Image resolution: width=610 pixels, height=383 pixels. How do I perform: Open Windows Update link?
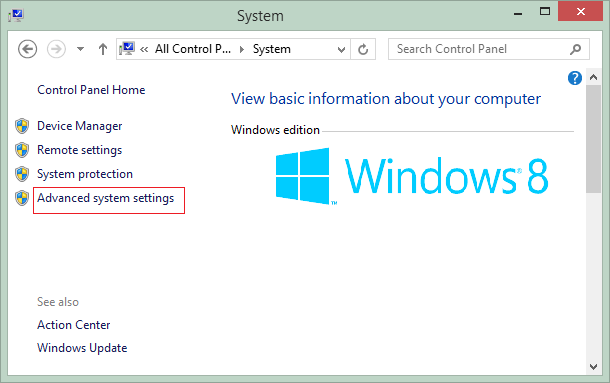pos(82,348)
